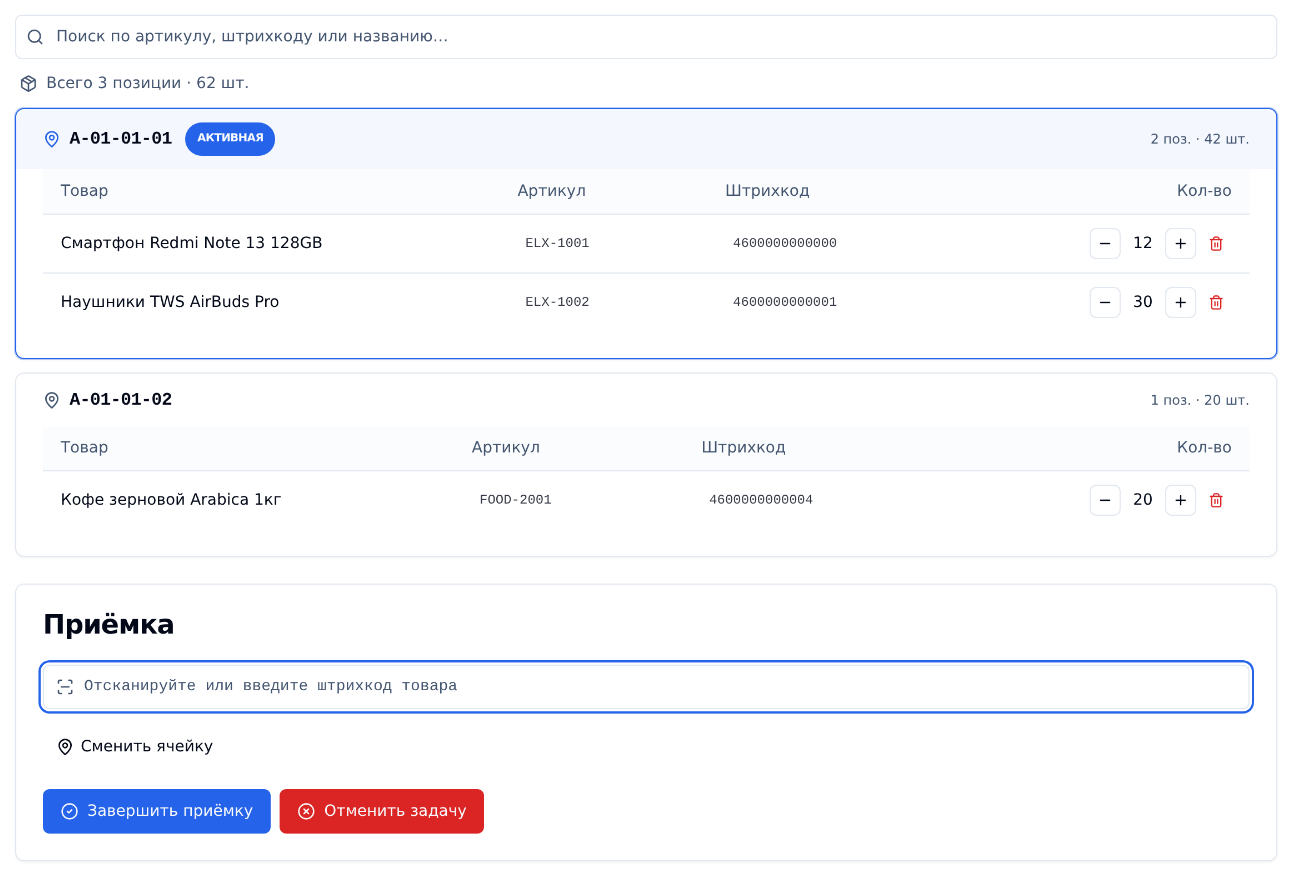Select cell header A-01-01-01
The height and width of the screenshot is (878, 1292).
[646, 139]
